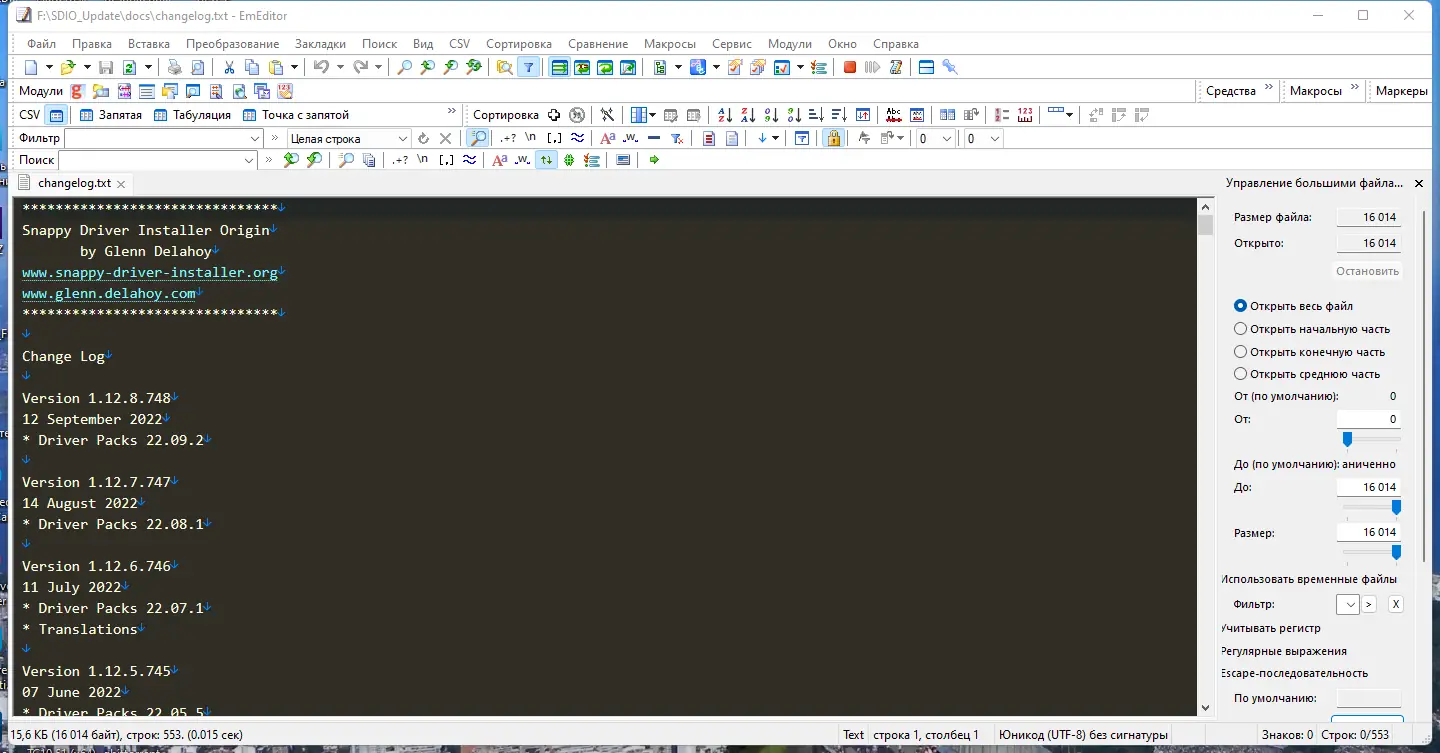Viewport: 1440px width, 753px height.
Task: Expand the Средства toolbar overflow chevron
Action: tap(1270, 88)
